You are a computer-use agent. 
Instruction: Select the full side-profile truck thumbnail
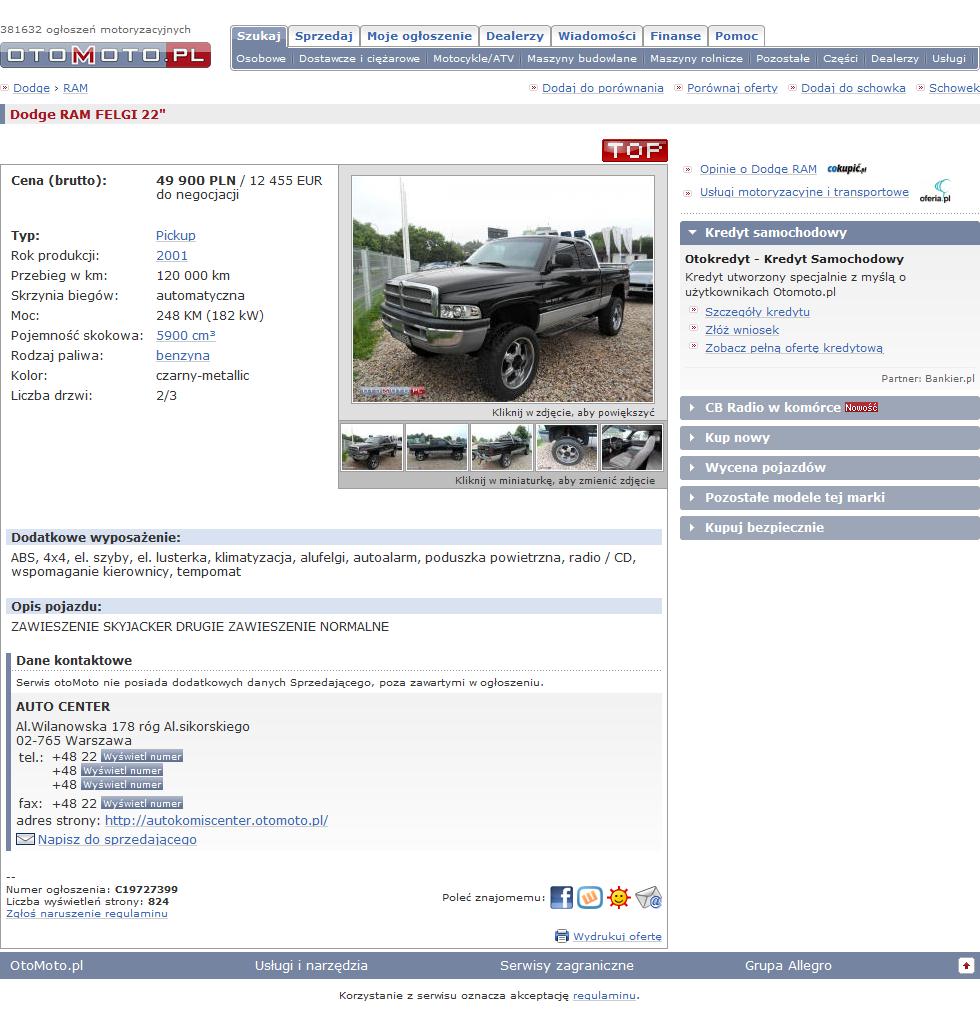tap(436, 447)
